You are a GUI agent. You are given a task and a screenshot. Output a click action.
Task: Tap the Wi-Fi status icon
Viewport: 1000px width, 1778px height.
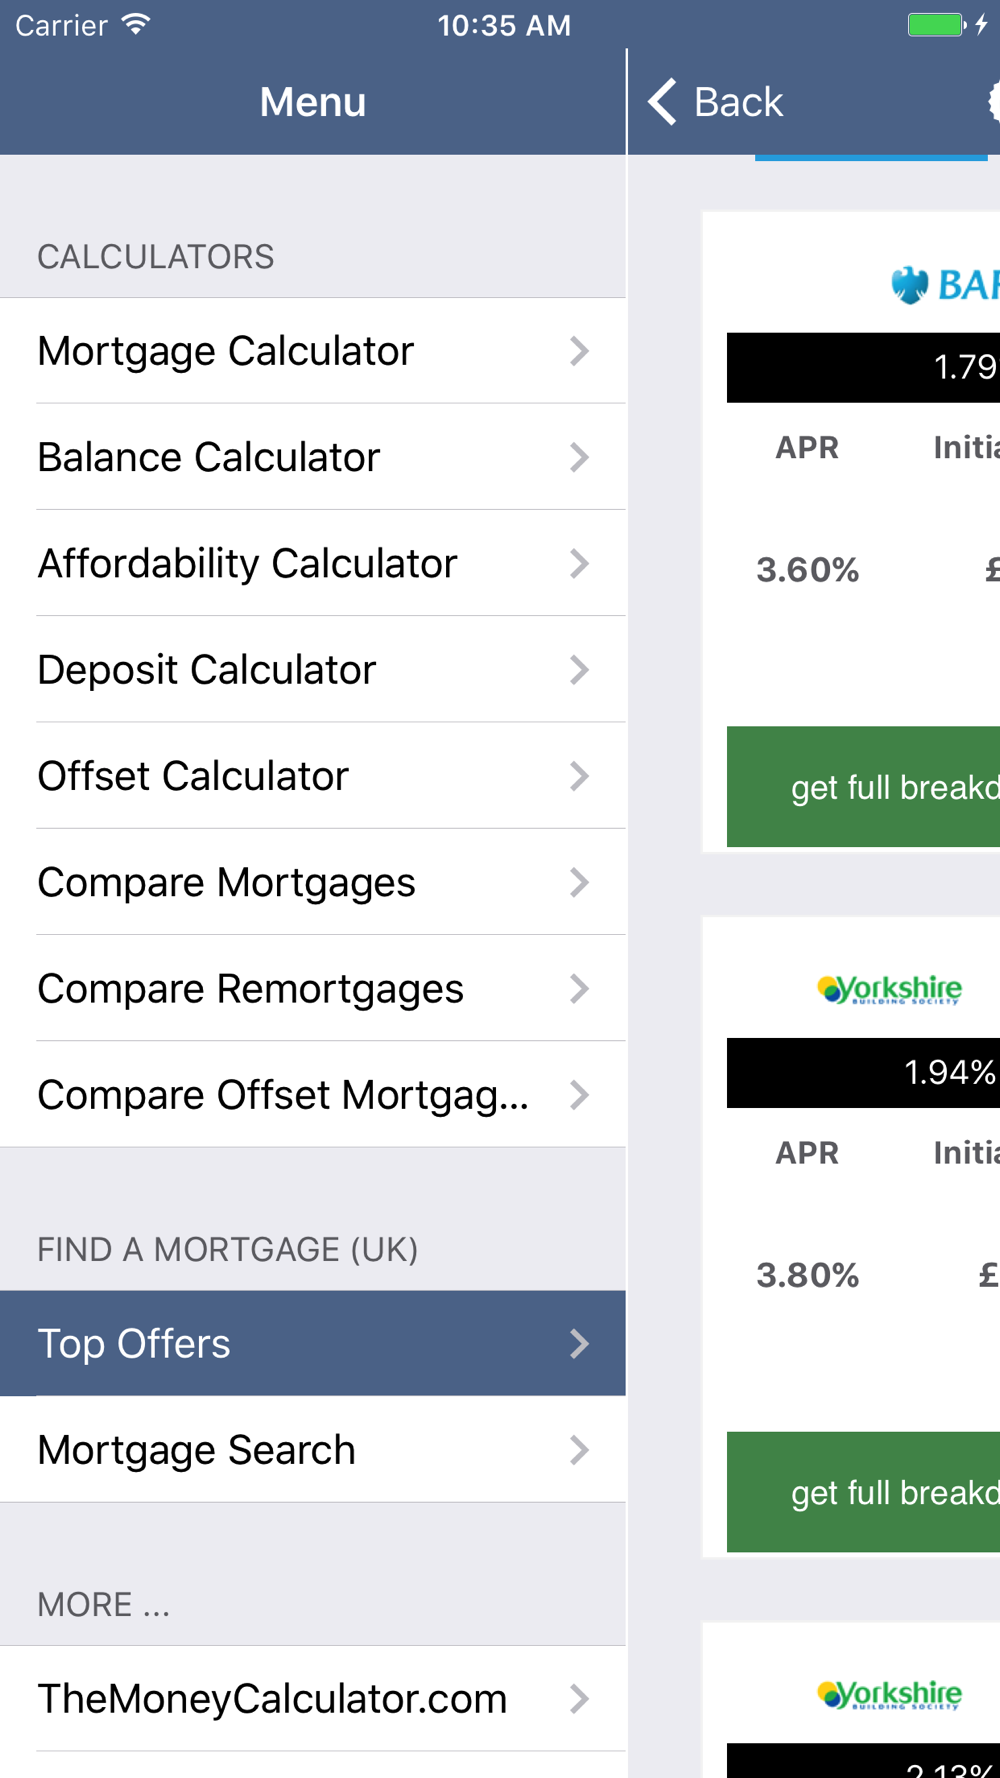point(136,24)
